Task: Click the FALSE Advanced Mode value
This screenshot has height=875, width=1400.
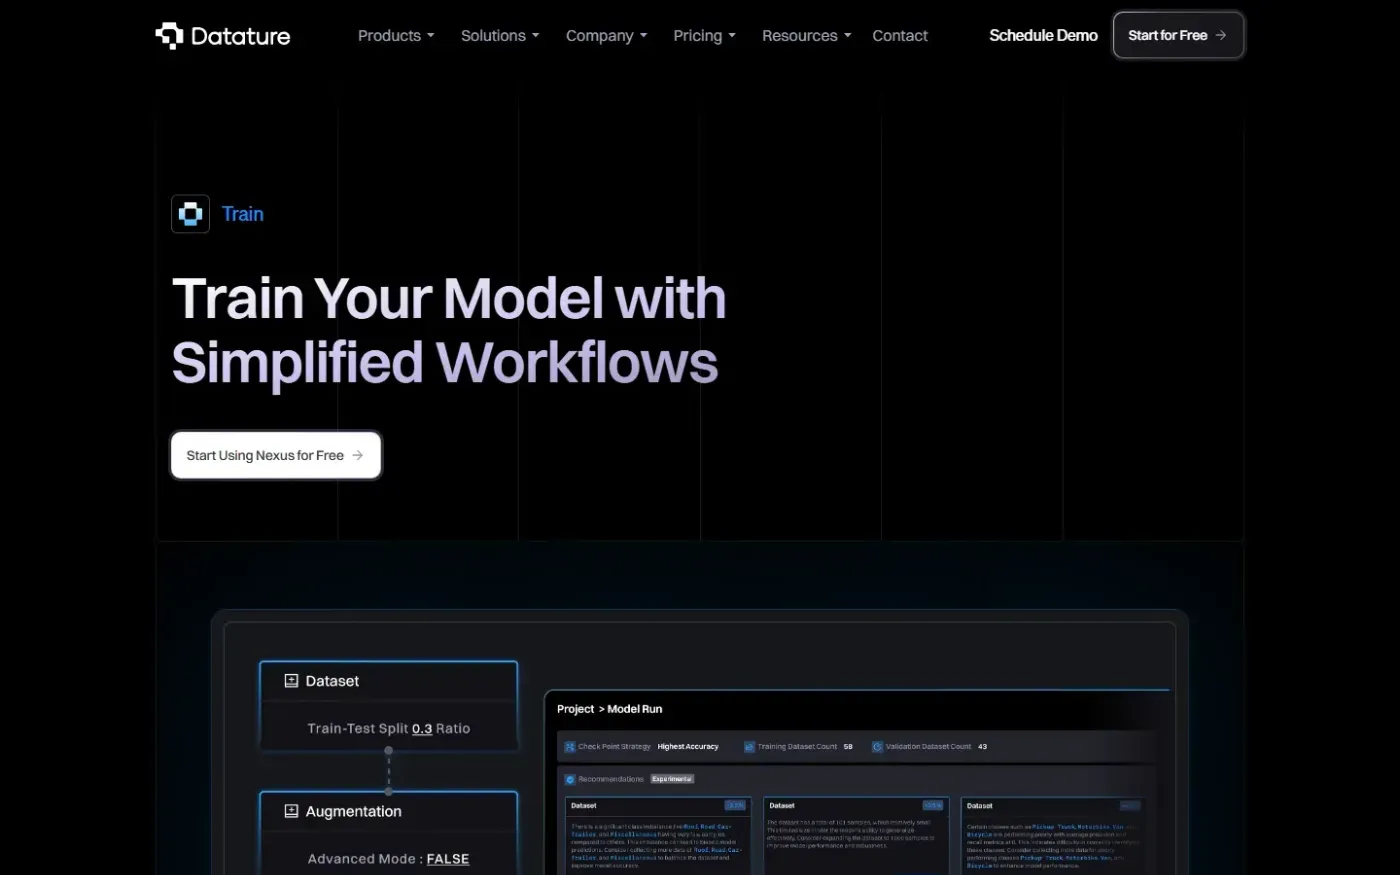Action: [x=447, y=859]
